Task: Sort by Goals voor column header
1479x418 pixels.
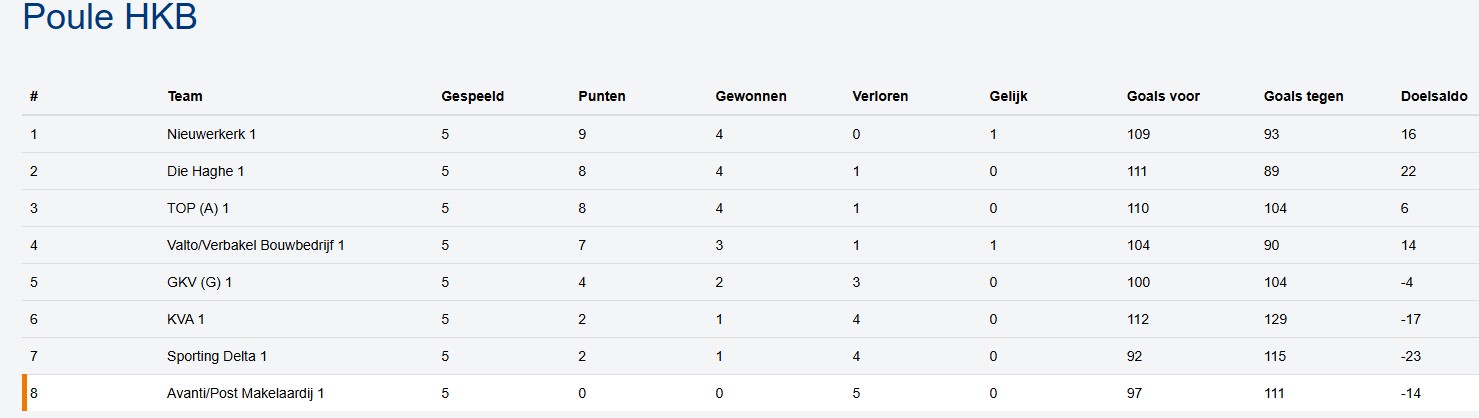Action: 1163,97
